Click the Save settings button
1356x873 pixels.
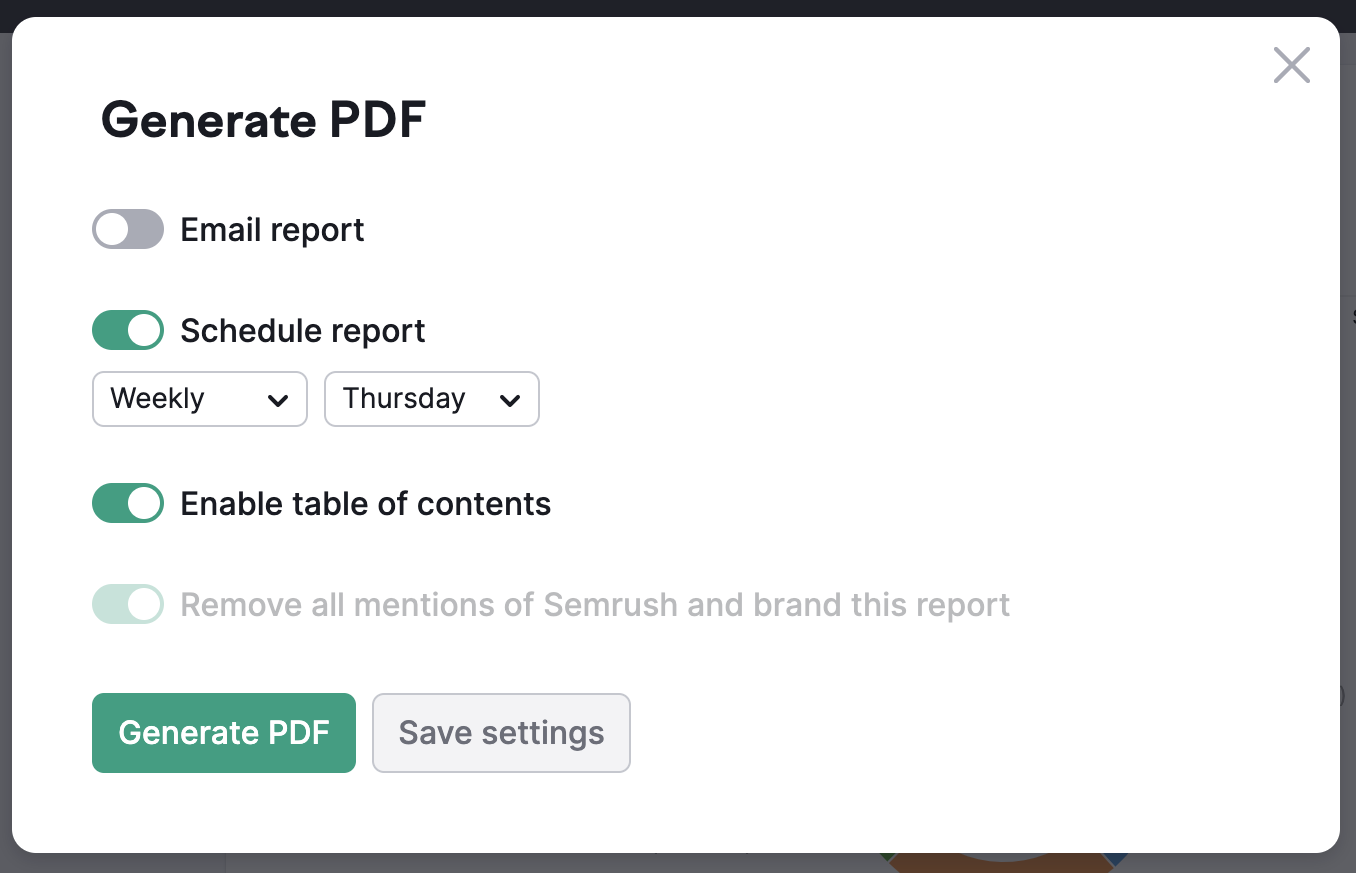(x=500, y=732)
